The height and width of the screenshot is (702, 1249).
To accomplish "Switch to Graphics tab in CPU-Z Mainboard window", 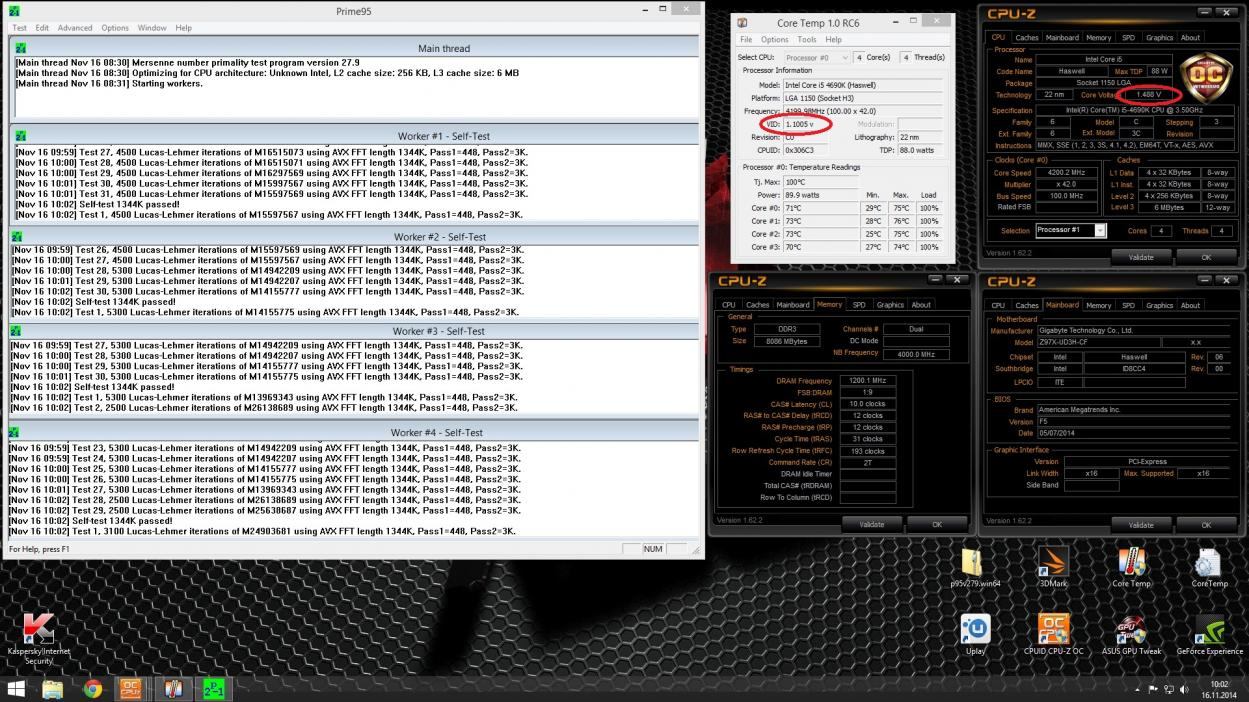I will pyautogui.click(x=1159, y=305).
